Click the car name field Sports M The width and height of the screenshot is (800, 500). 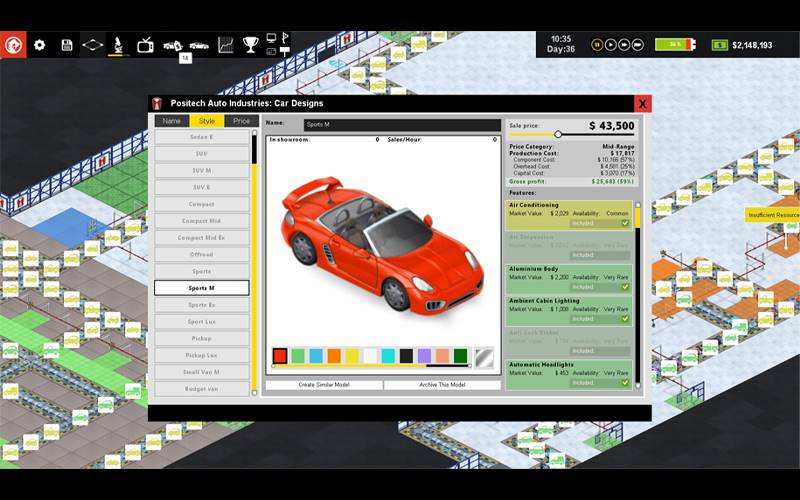click(x=401, y=125)
